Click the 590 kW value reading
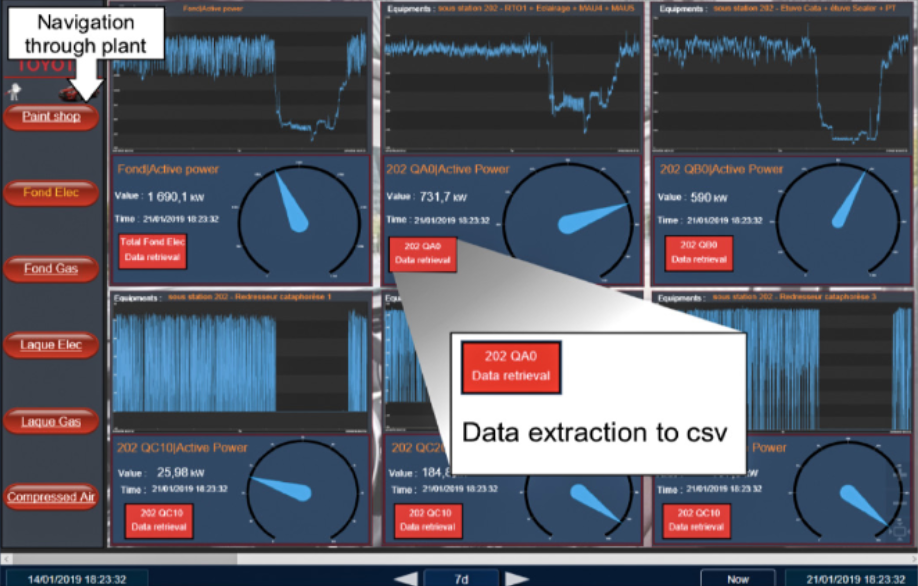918x586 pixels. pos(708,197)
